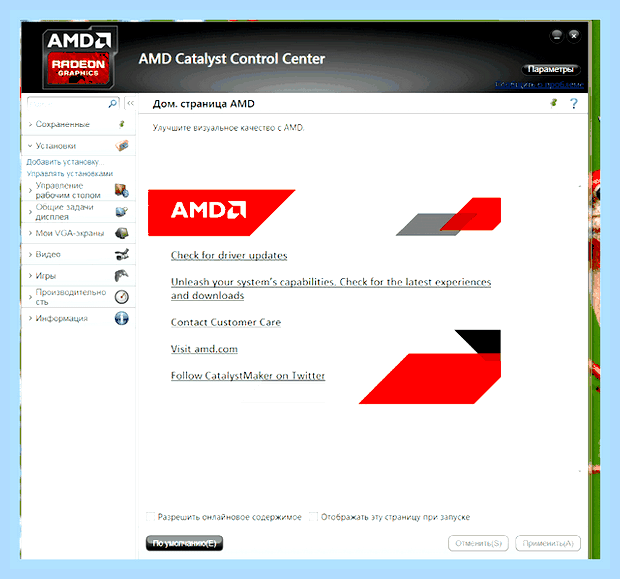
Task: Click the Отменить(S) button
Action: tap(478, 543)
